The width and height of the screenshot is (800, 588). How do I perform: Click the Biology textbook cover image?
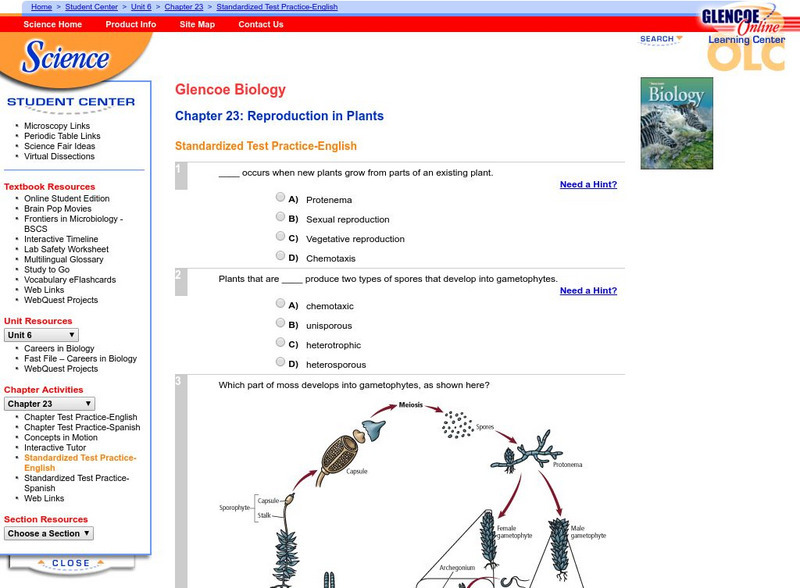pyautogui.click(x=675, y=117)
